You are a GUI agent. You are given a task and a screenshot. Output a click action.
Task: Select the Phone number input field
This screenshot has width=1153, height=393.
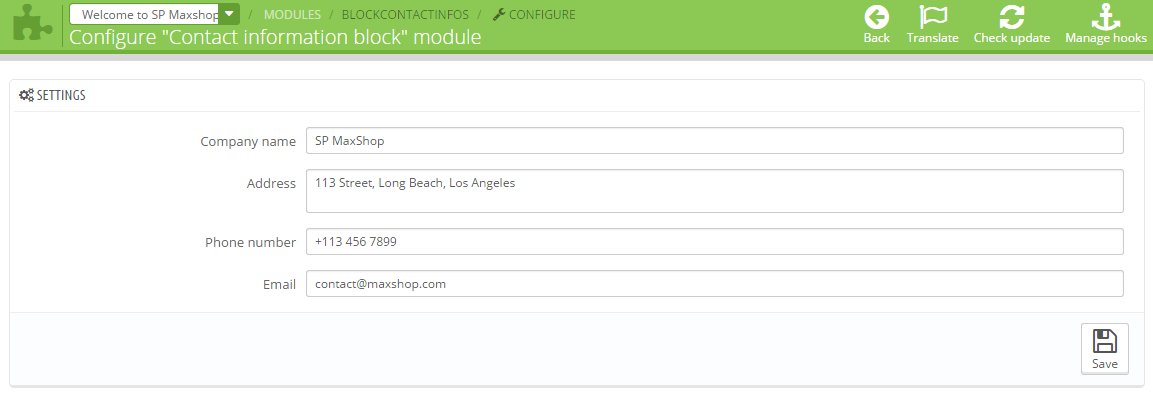click(x=715, y=241)
